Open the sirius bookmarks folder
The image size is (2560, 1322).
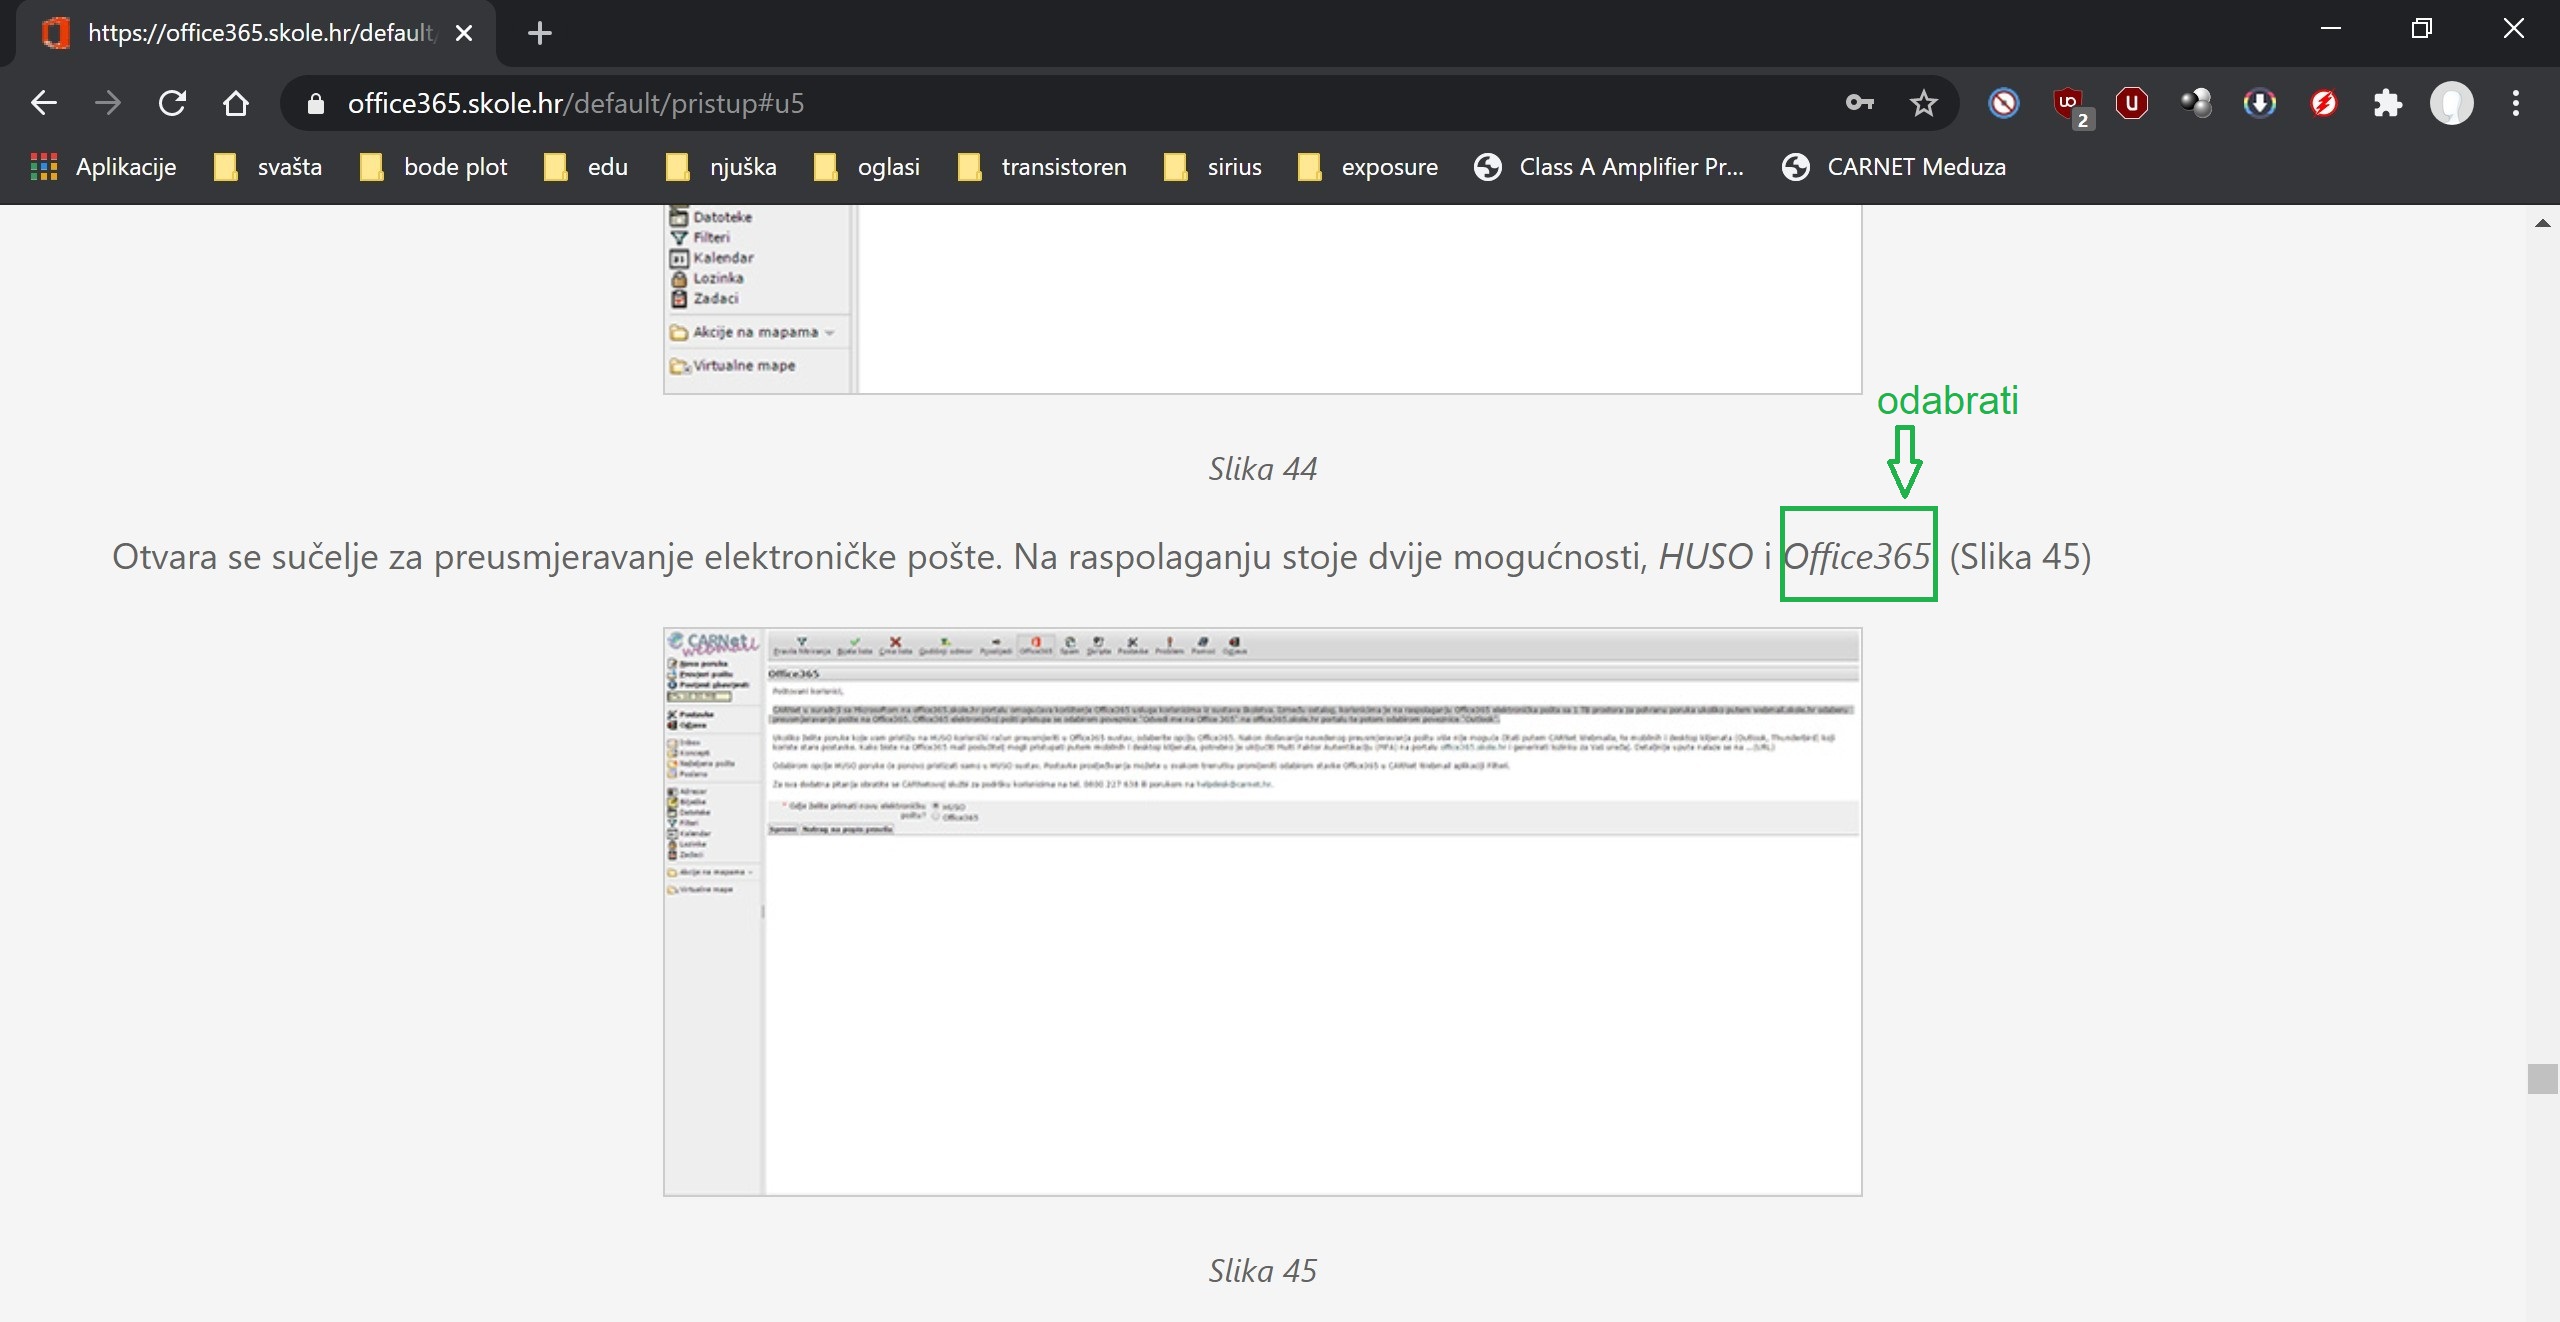coord(1213,167)
